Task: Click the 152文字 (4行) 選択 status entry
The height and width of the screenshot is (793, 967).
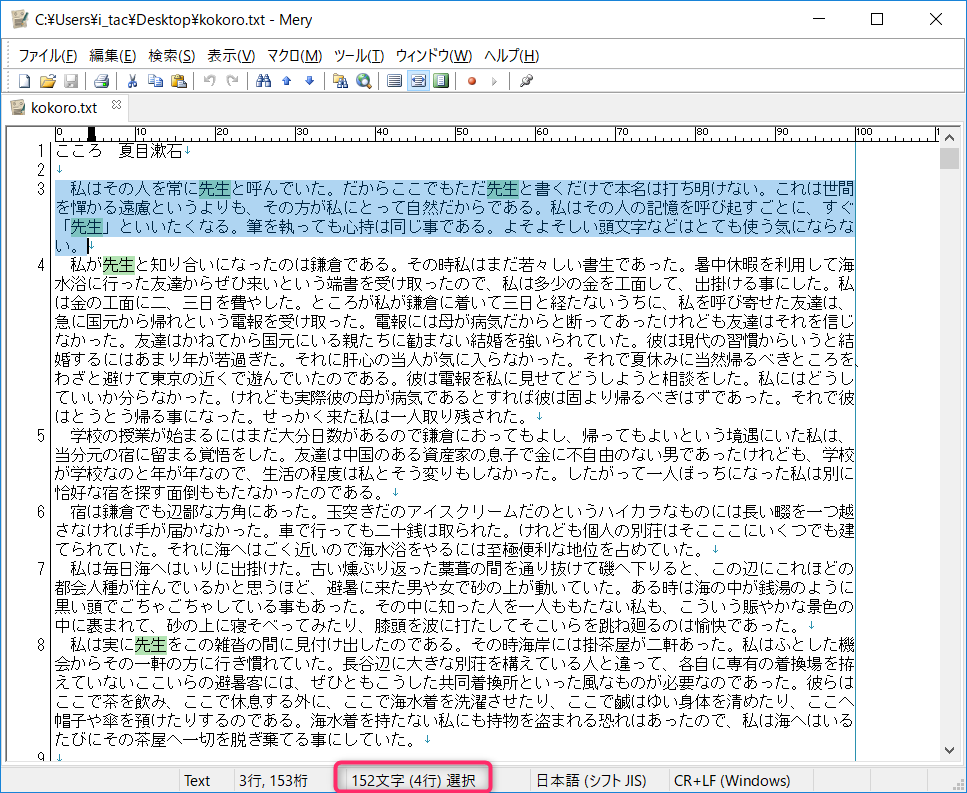Action: [x=413, y=781]
